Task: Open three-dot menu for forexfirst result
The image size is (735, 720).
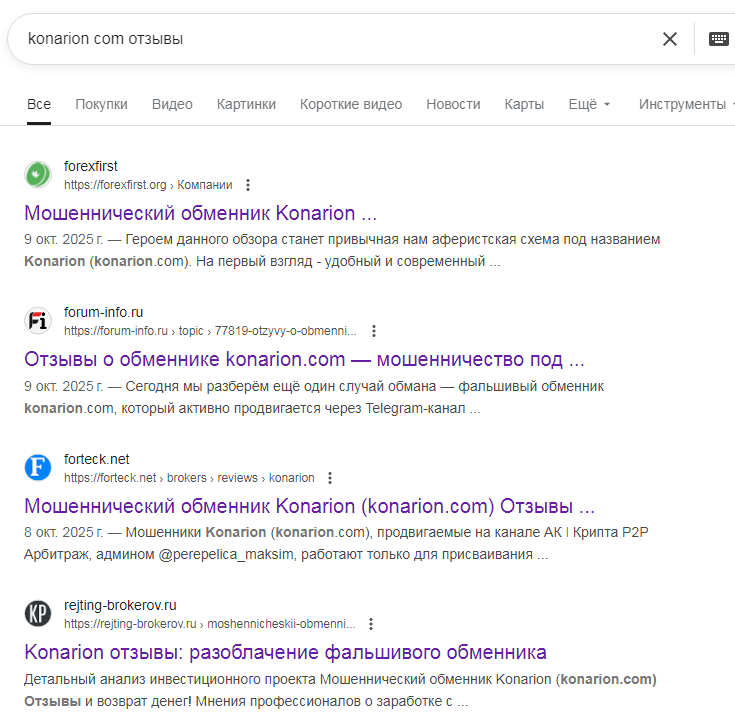Action: pos(248,185)
